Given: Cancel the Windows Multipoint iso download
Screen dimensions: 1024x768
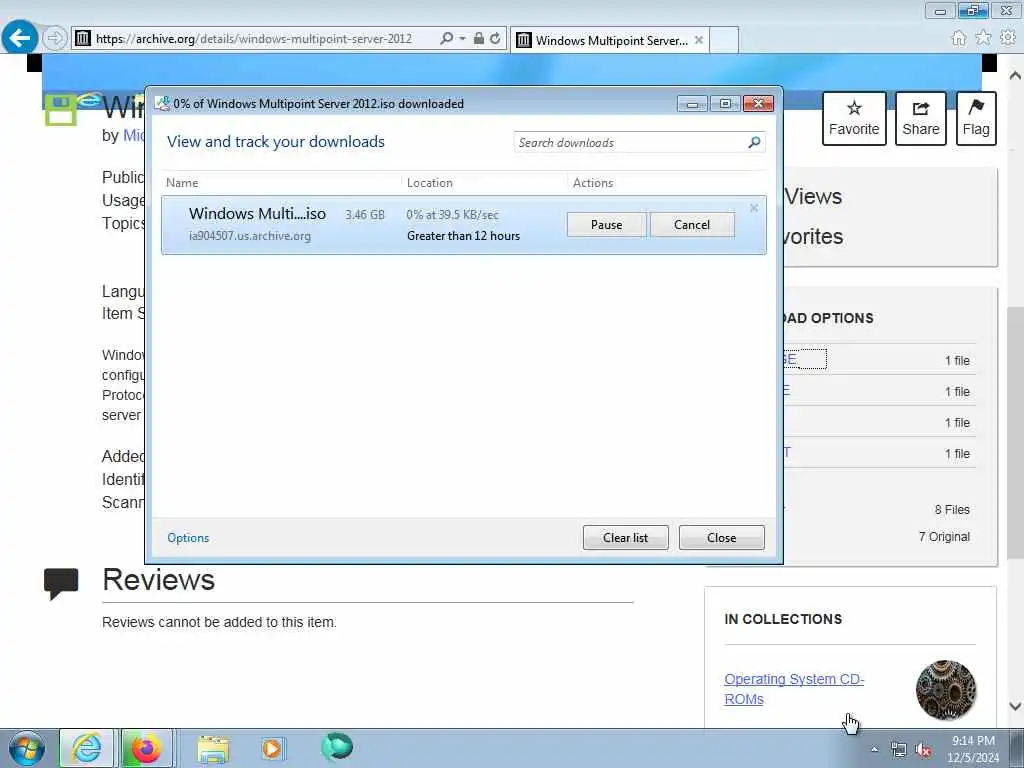Looking at the screenshot, I should click(692, 225).
